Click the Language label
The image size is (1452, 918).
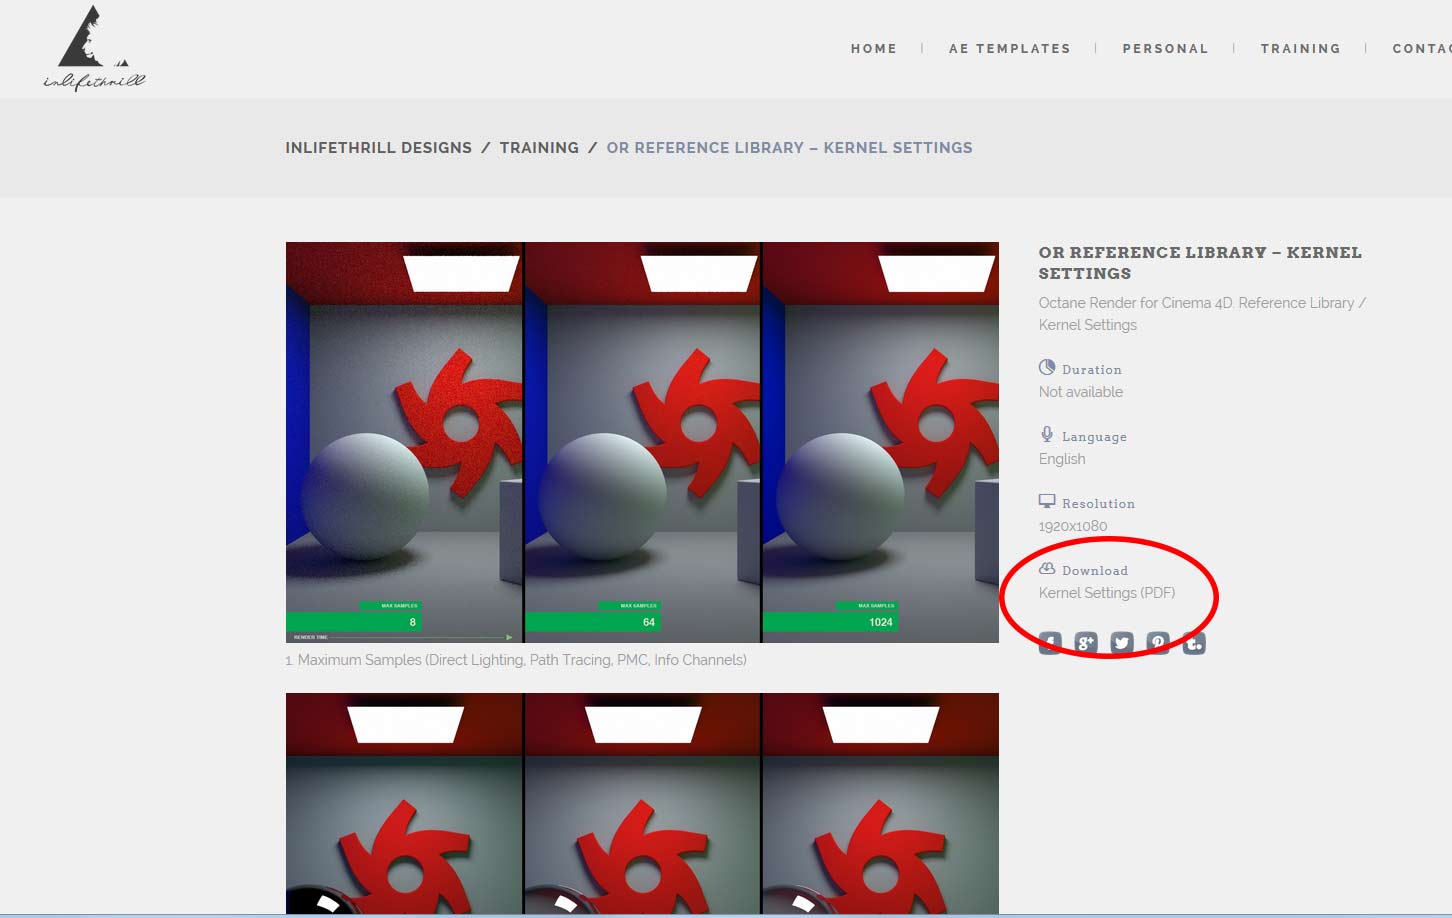click(x=1094, y=437)
